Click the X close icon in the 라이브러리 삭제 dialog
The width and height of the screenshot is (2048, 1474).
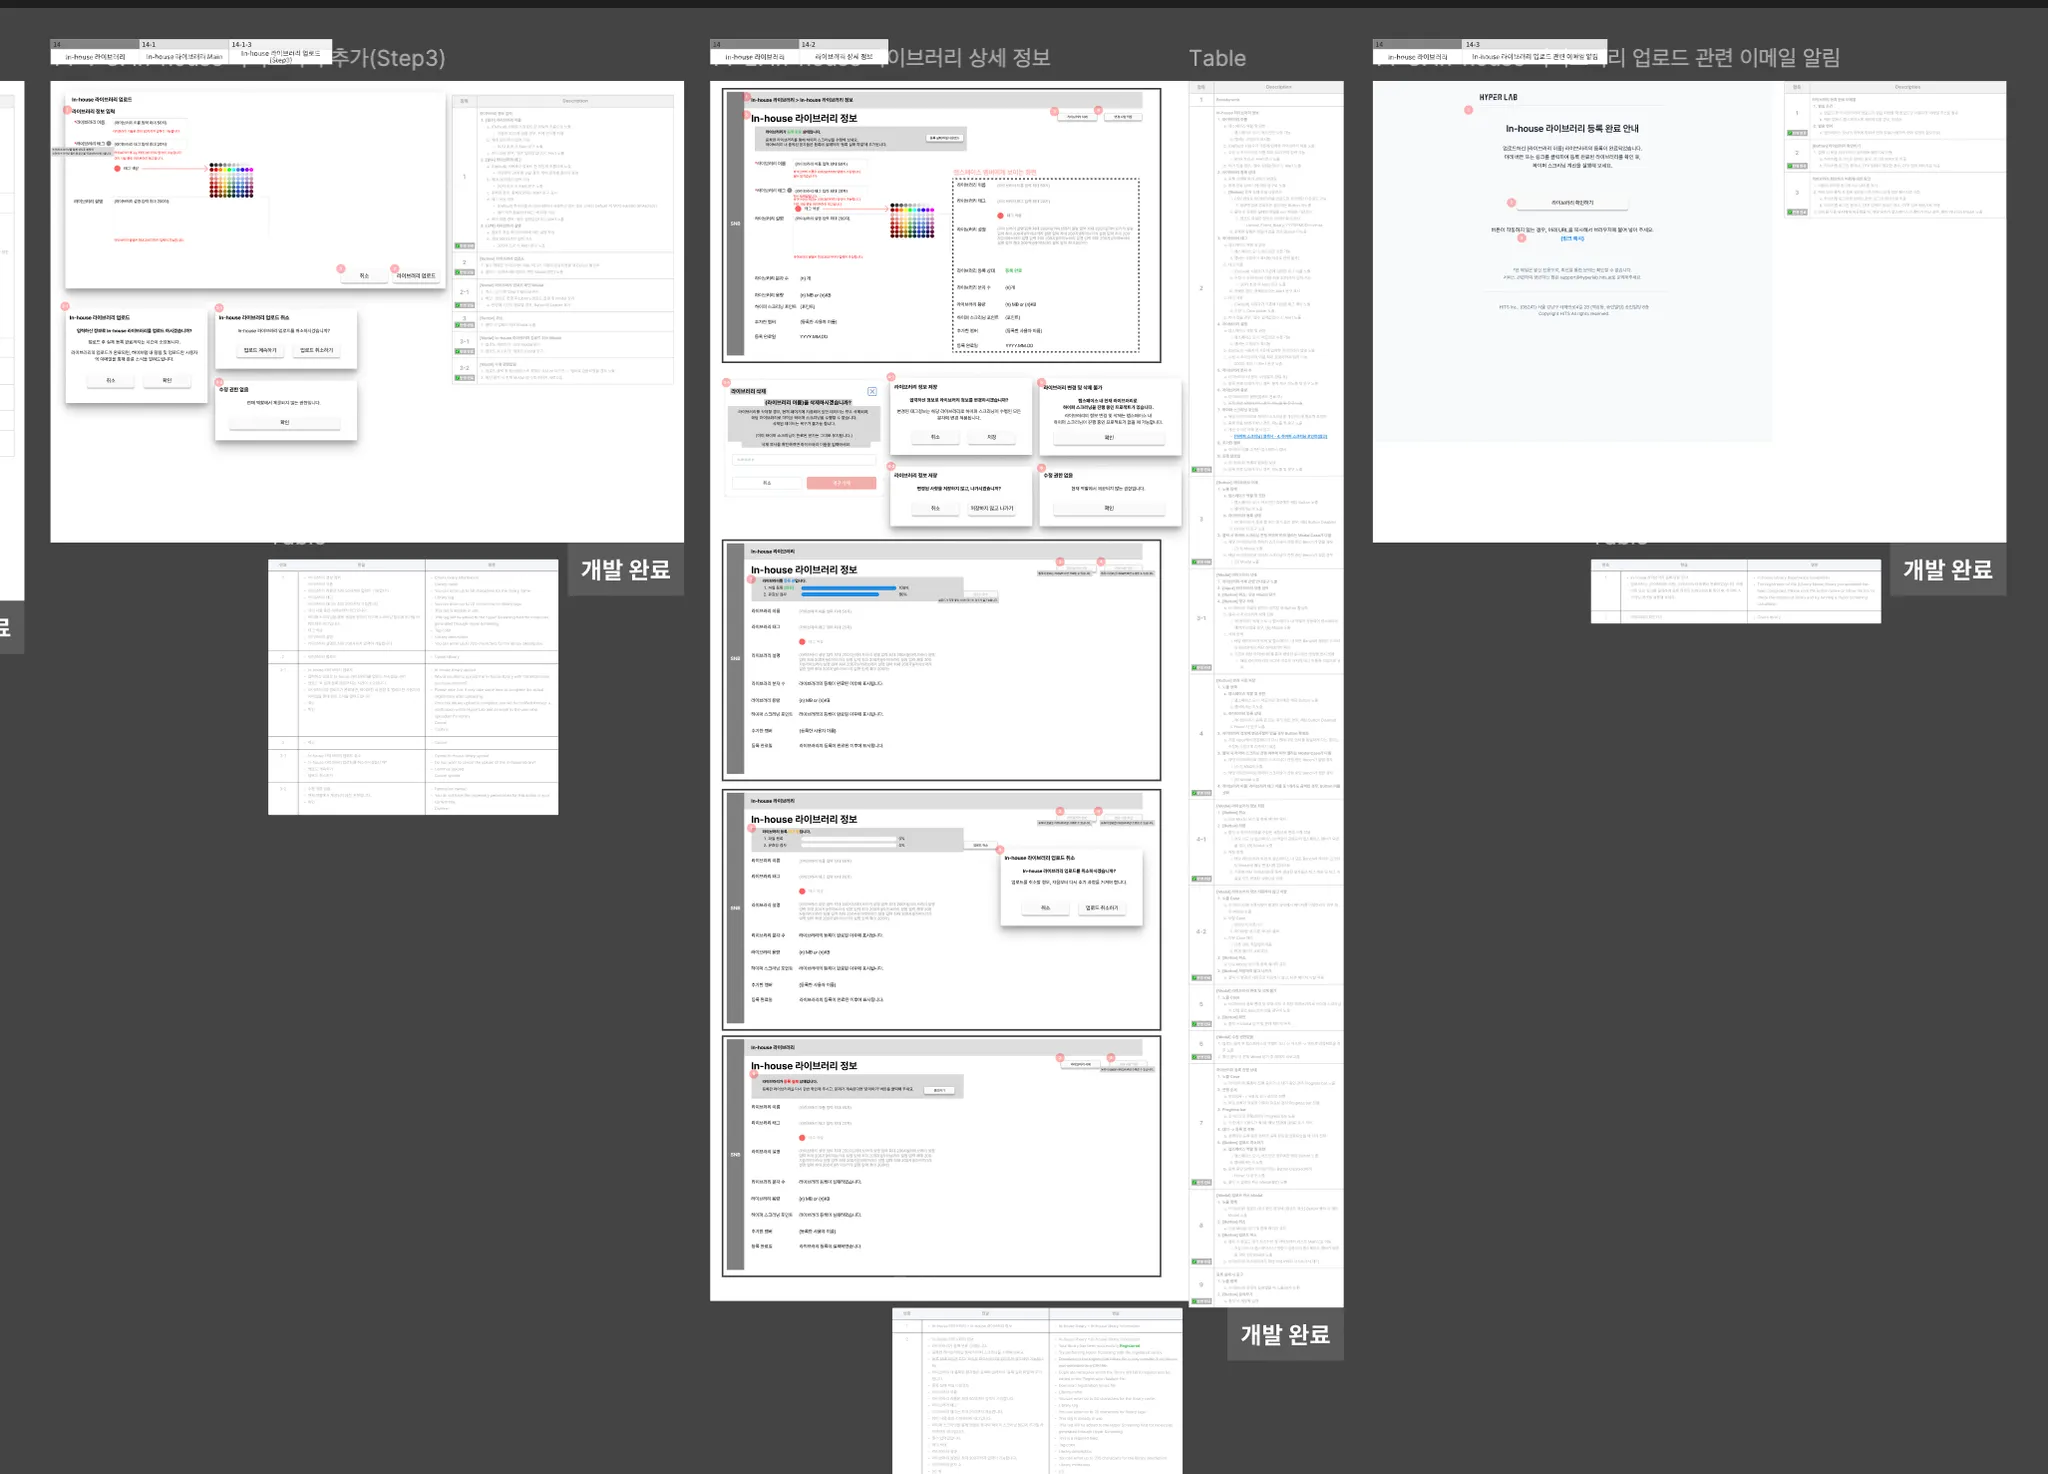pos(872,391)
